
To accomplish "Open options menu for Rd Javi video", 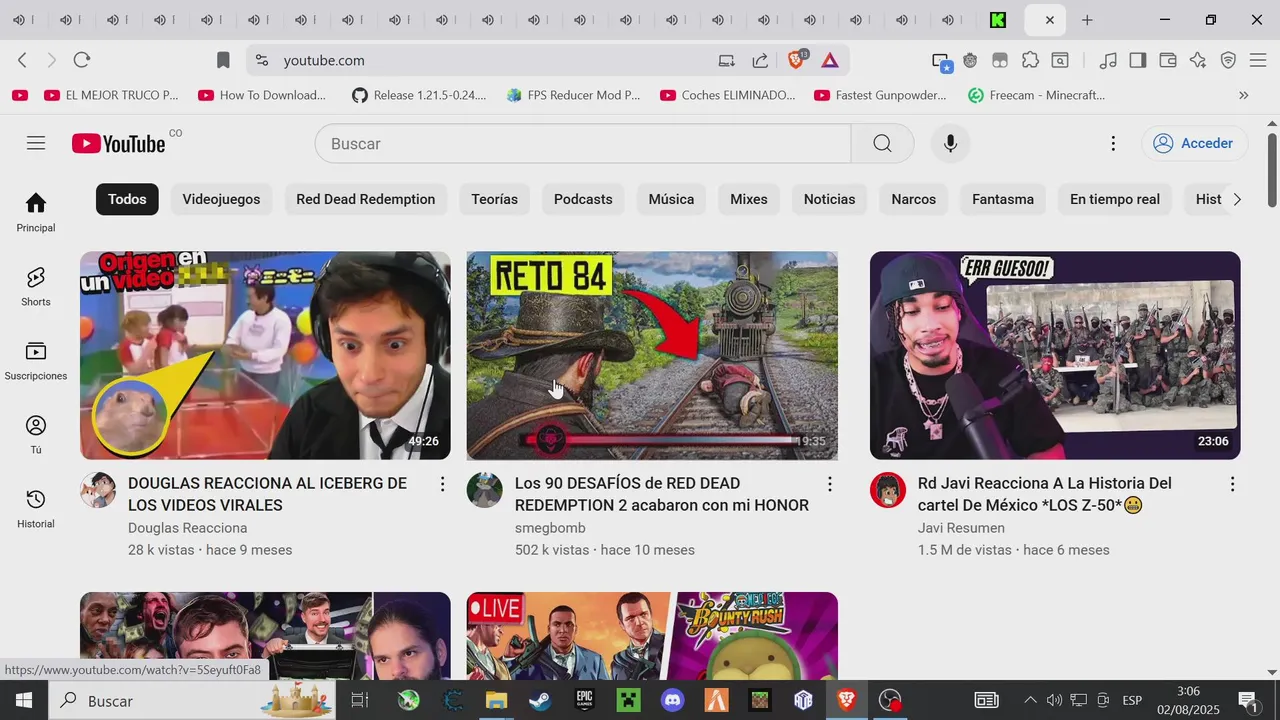I will pyautogui.click(x=1232, y=484).
